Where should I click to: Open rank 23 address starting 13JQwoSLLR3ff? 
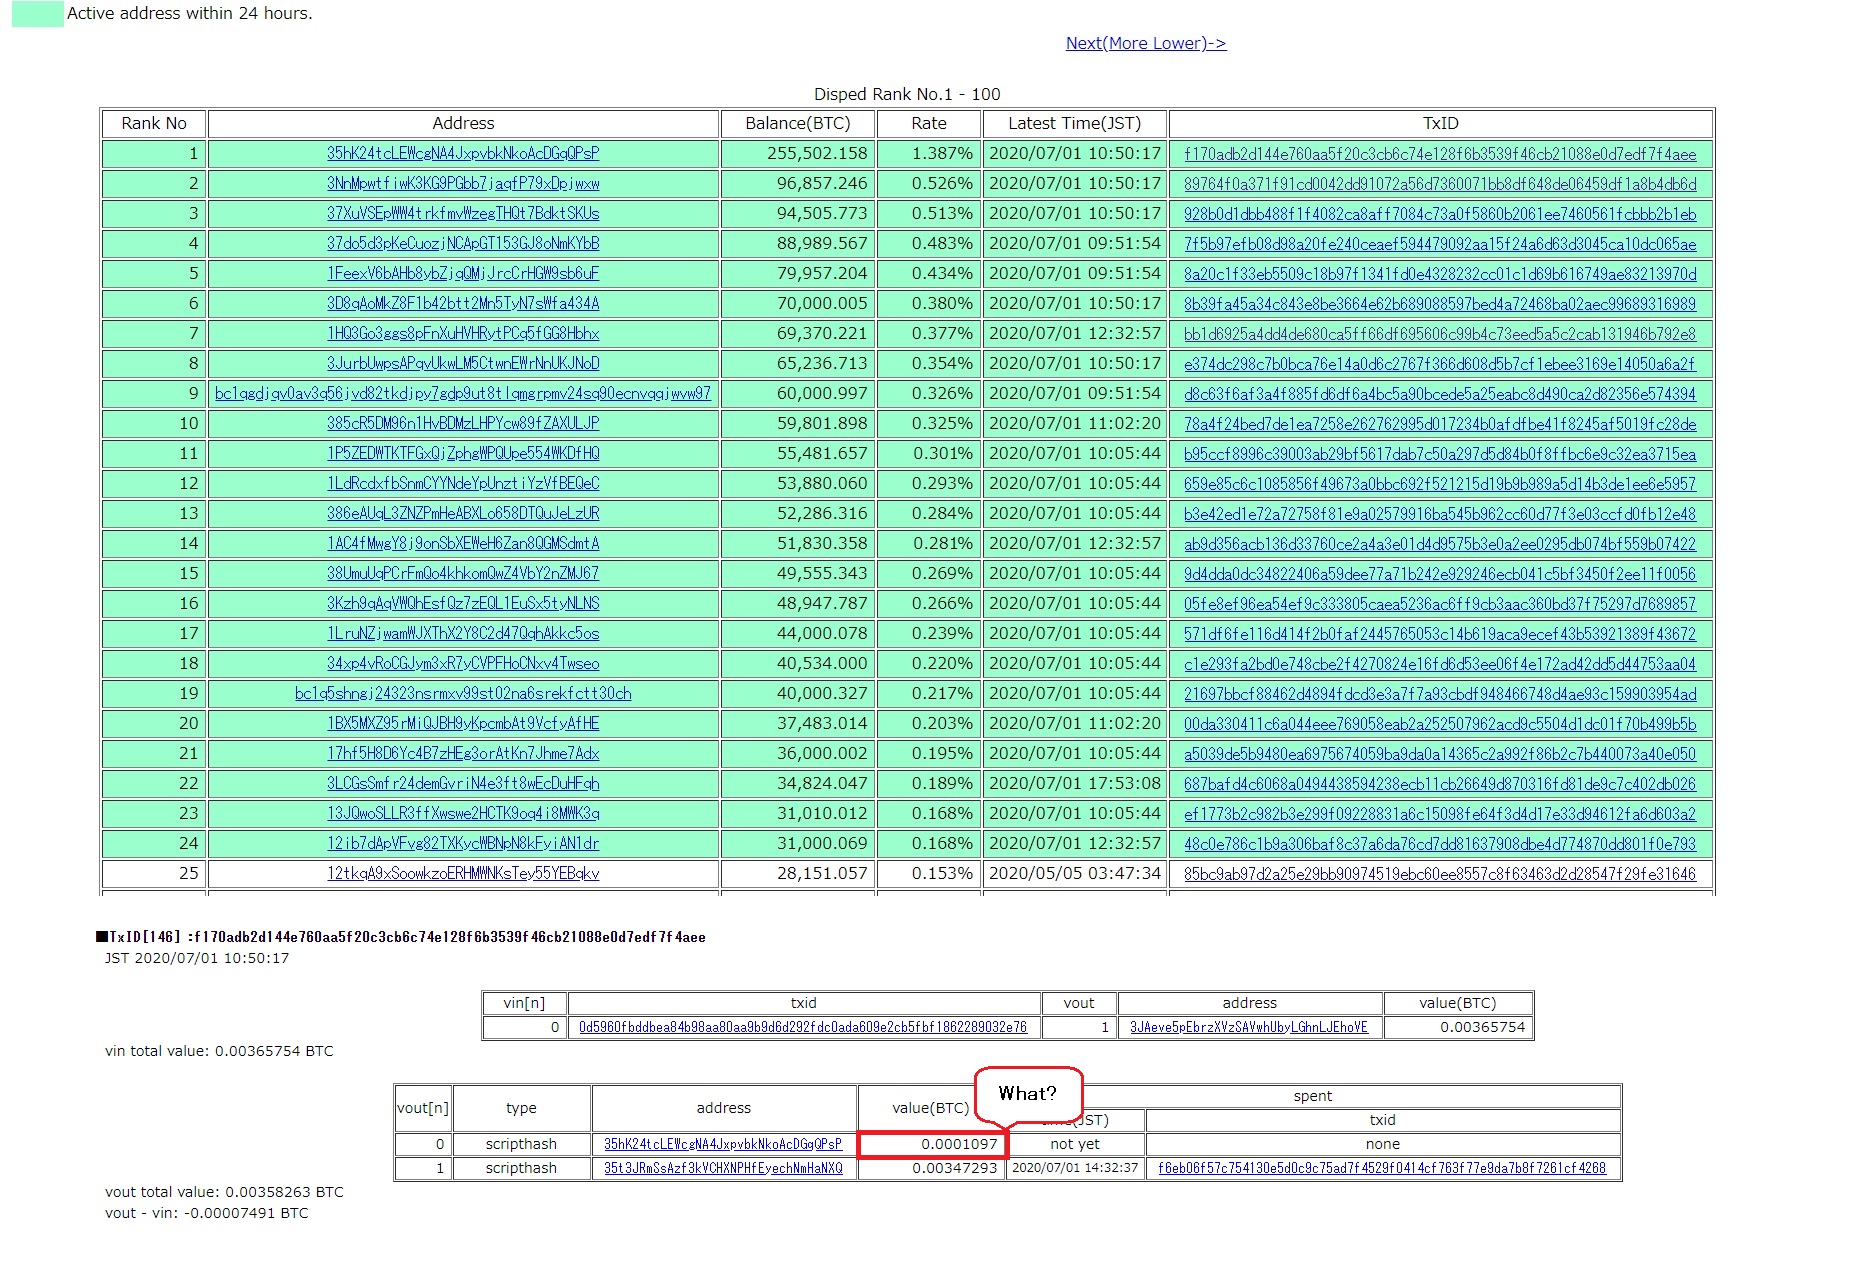click(x=463, y=813)
